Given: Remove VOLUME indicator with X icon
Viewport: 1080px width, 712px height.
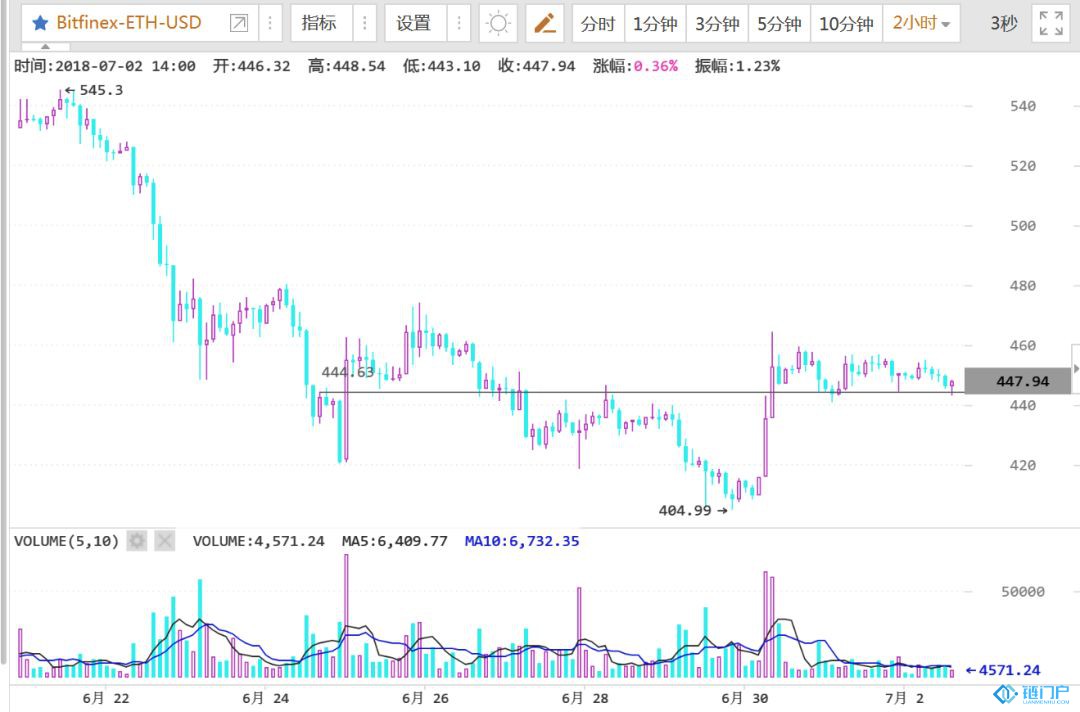Looking at the screenshot, I should (165, 541).
